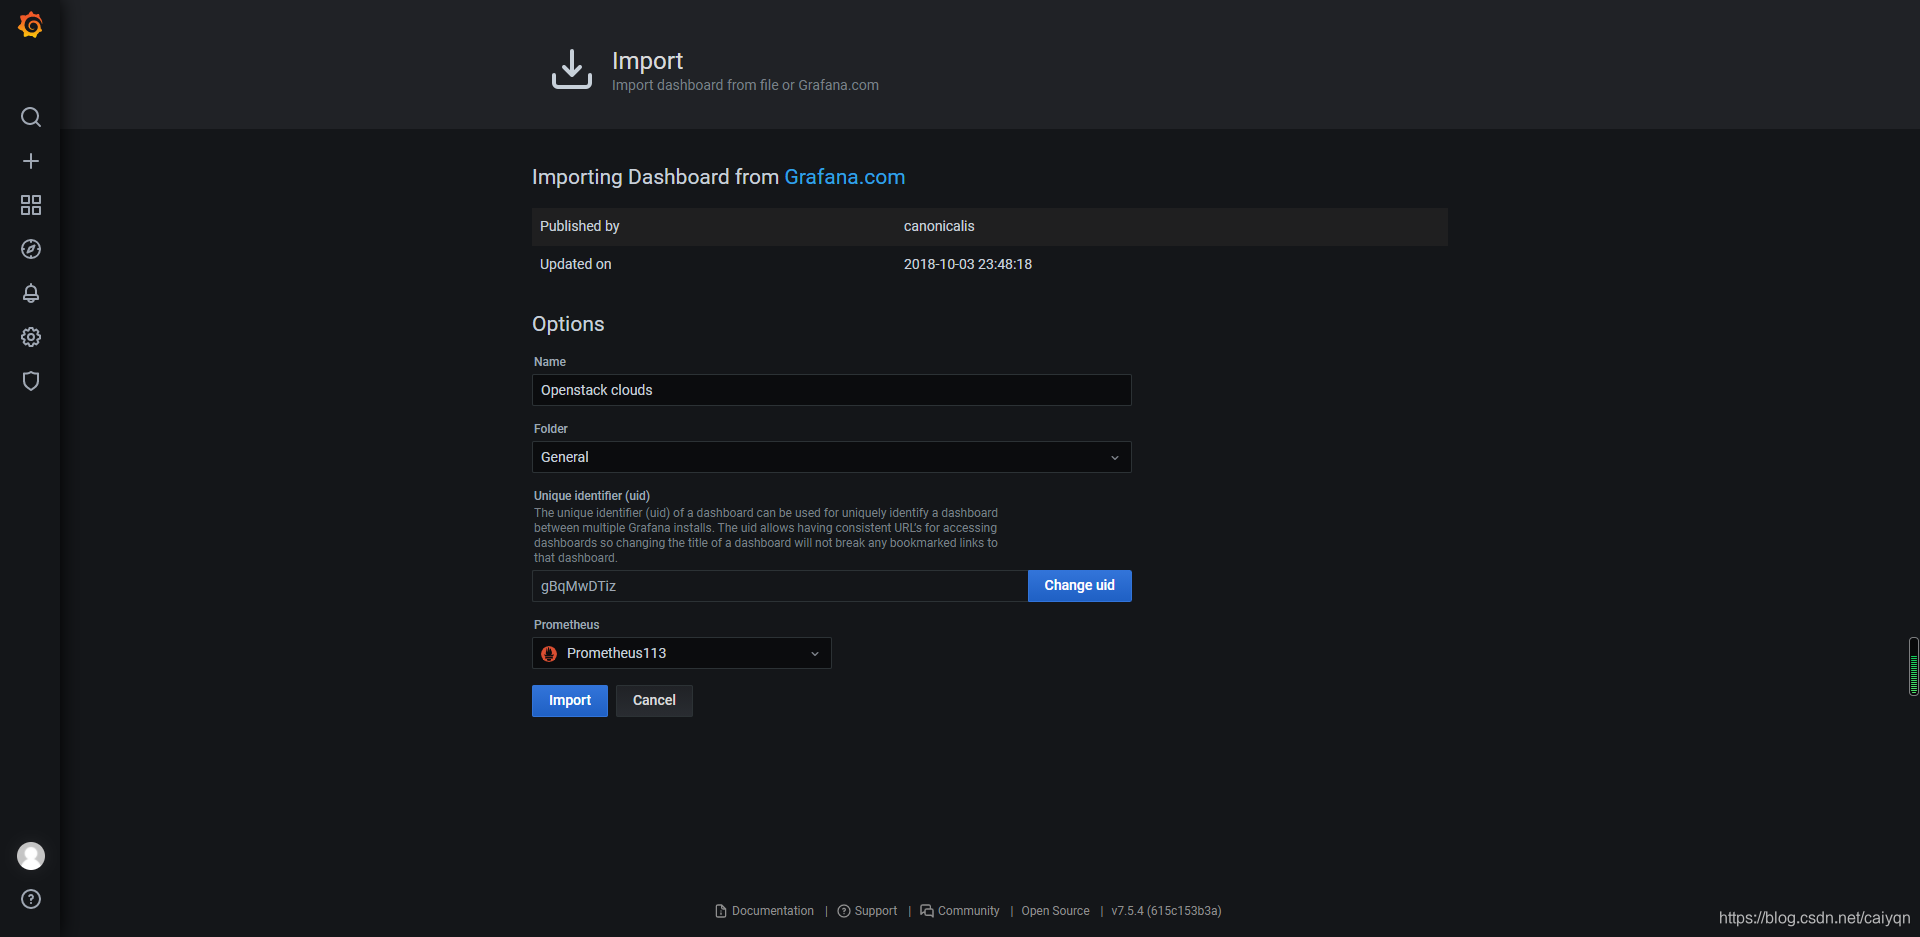This screenshot has height=937, width=1920.
Task: Click the Prometheus flame datasource icon
Action: pos(549,653)
